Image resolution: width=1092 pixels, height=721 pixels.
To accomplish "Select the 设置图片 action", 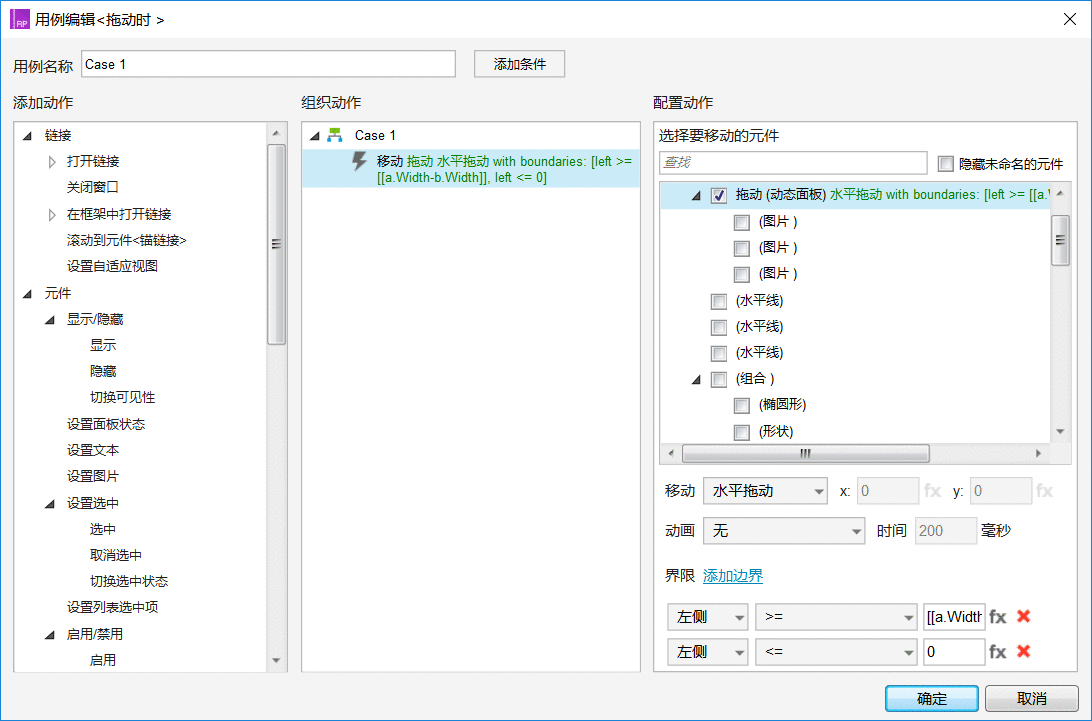I will click(93, 476).
